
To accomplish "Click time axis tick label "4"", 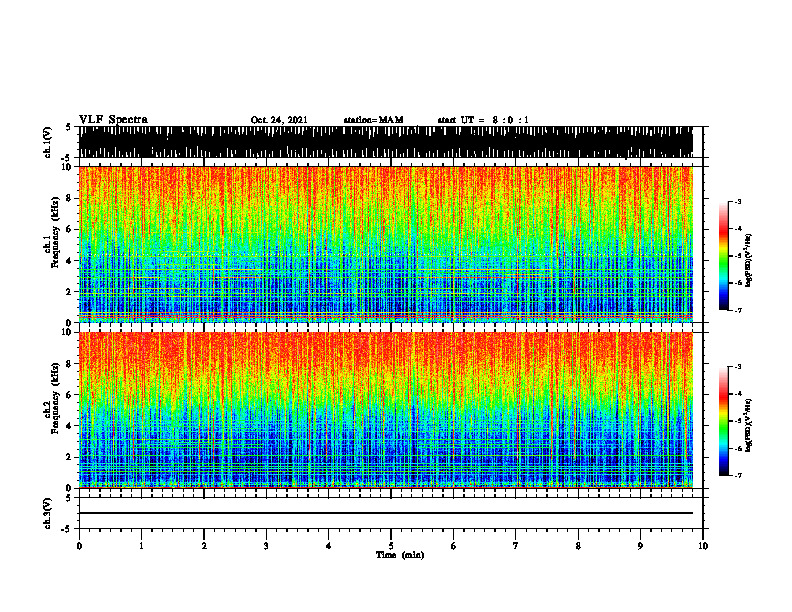I will (329, 546).
